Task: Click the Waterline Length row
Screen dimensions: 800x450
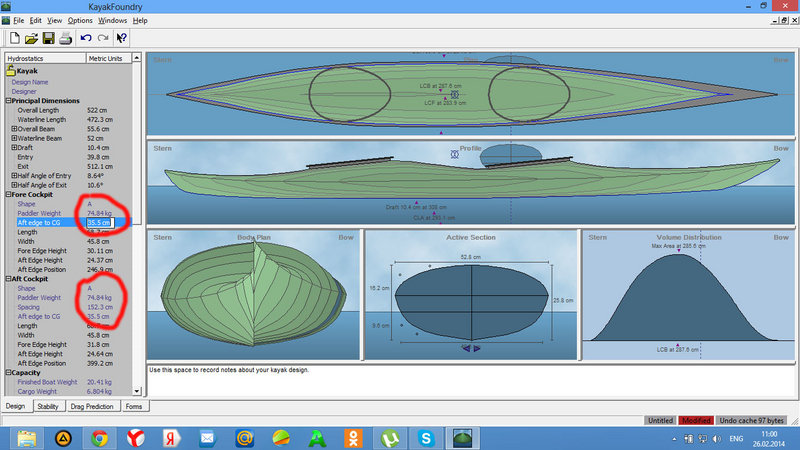Action: (x=68, y=119)
